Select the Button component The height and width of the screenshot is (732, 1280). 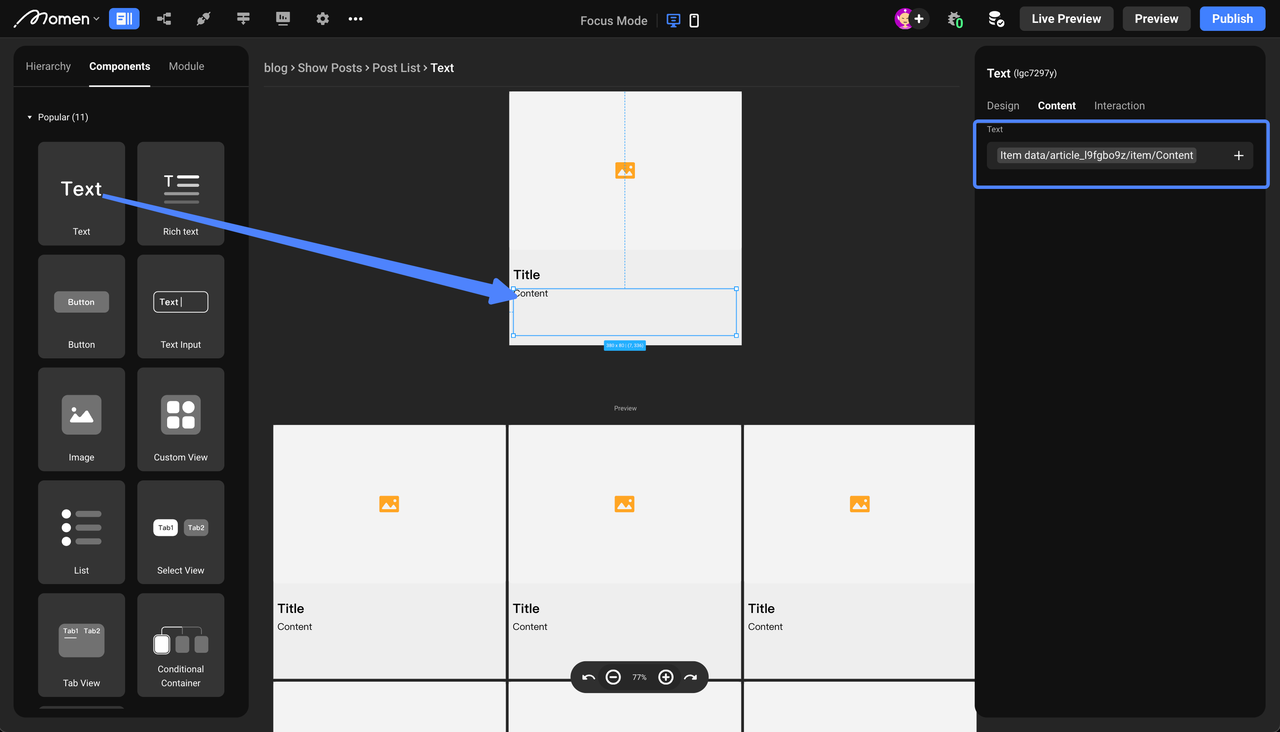click(x=81, y=306)
